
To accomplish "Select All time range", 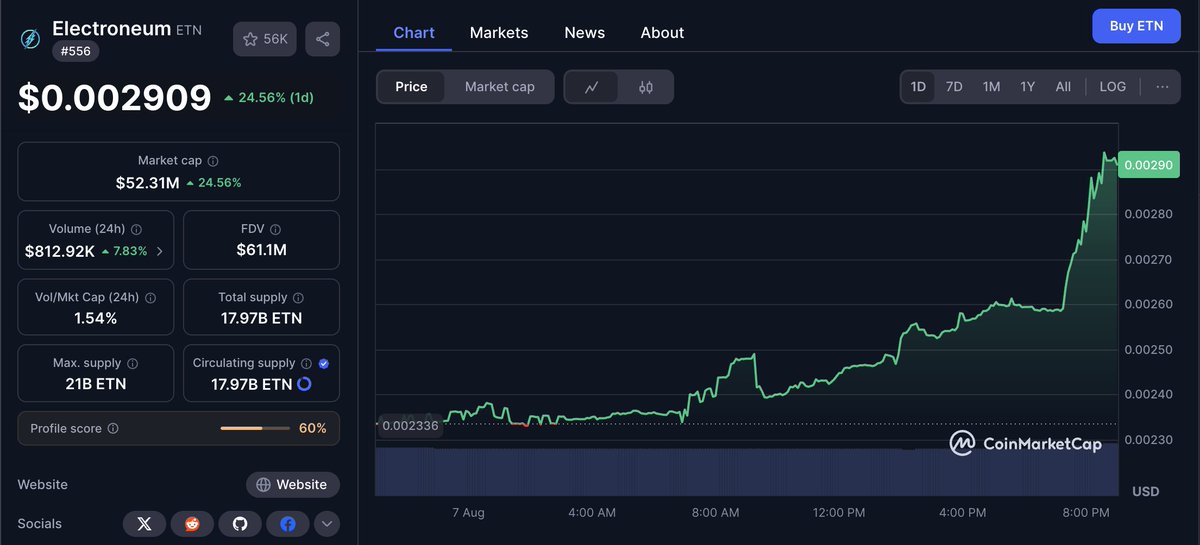I will click(x=1063, y=87).
